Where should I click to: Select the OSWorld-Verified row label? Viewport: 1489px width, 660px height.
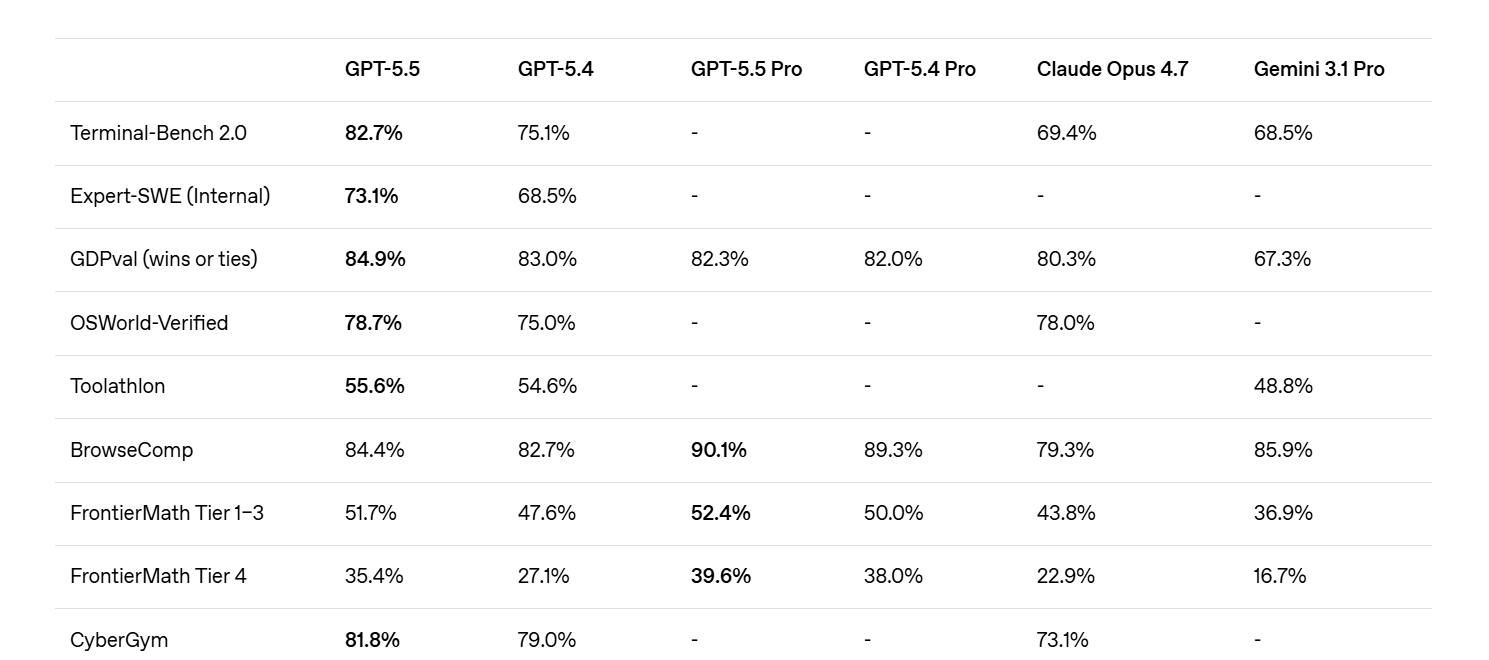pos(149,323)
